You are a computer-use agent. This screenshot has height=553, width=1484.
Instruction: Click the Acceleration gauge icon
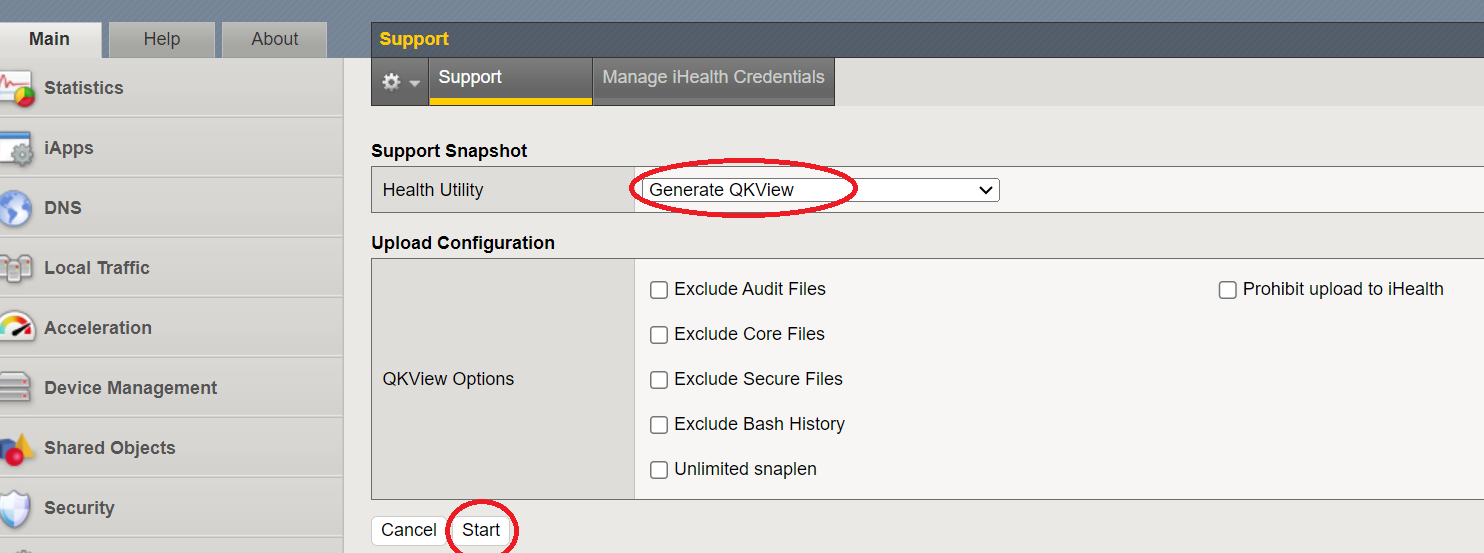[17, 327]
